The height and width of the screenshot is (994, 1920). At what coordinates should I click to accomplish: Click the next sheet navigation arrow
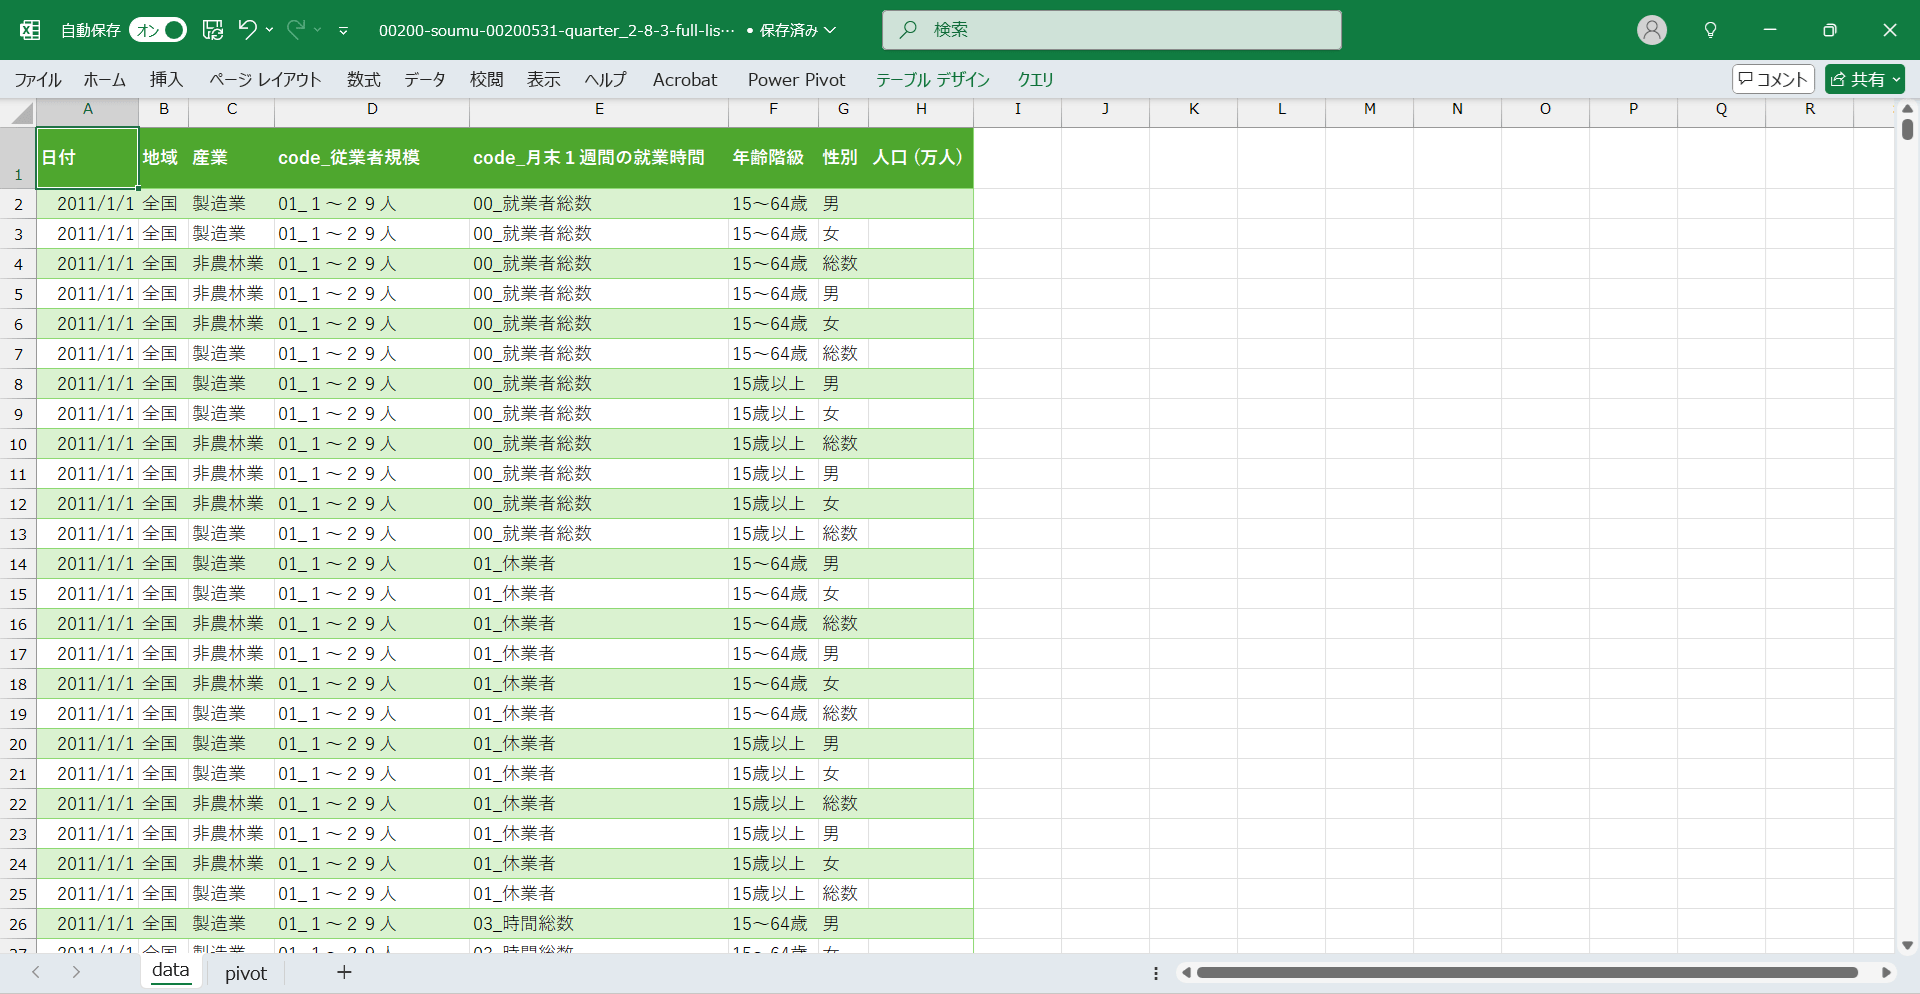coord(76,972)
